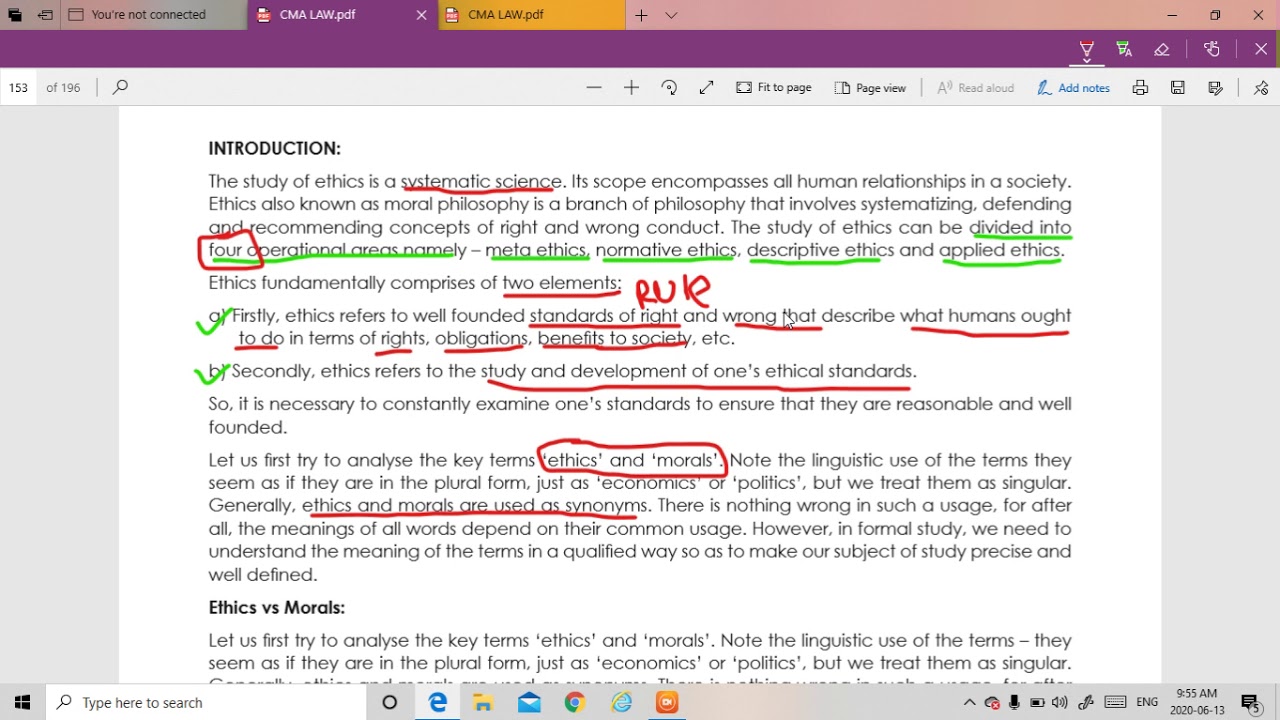Open the touch keyboard from the tray
The width and height of the screenshot is (1280, 720).
click(x=1115, y=702)
